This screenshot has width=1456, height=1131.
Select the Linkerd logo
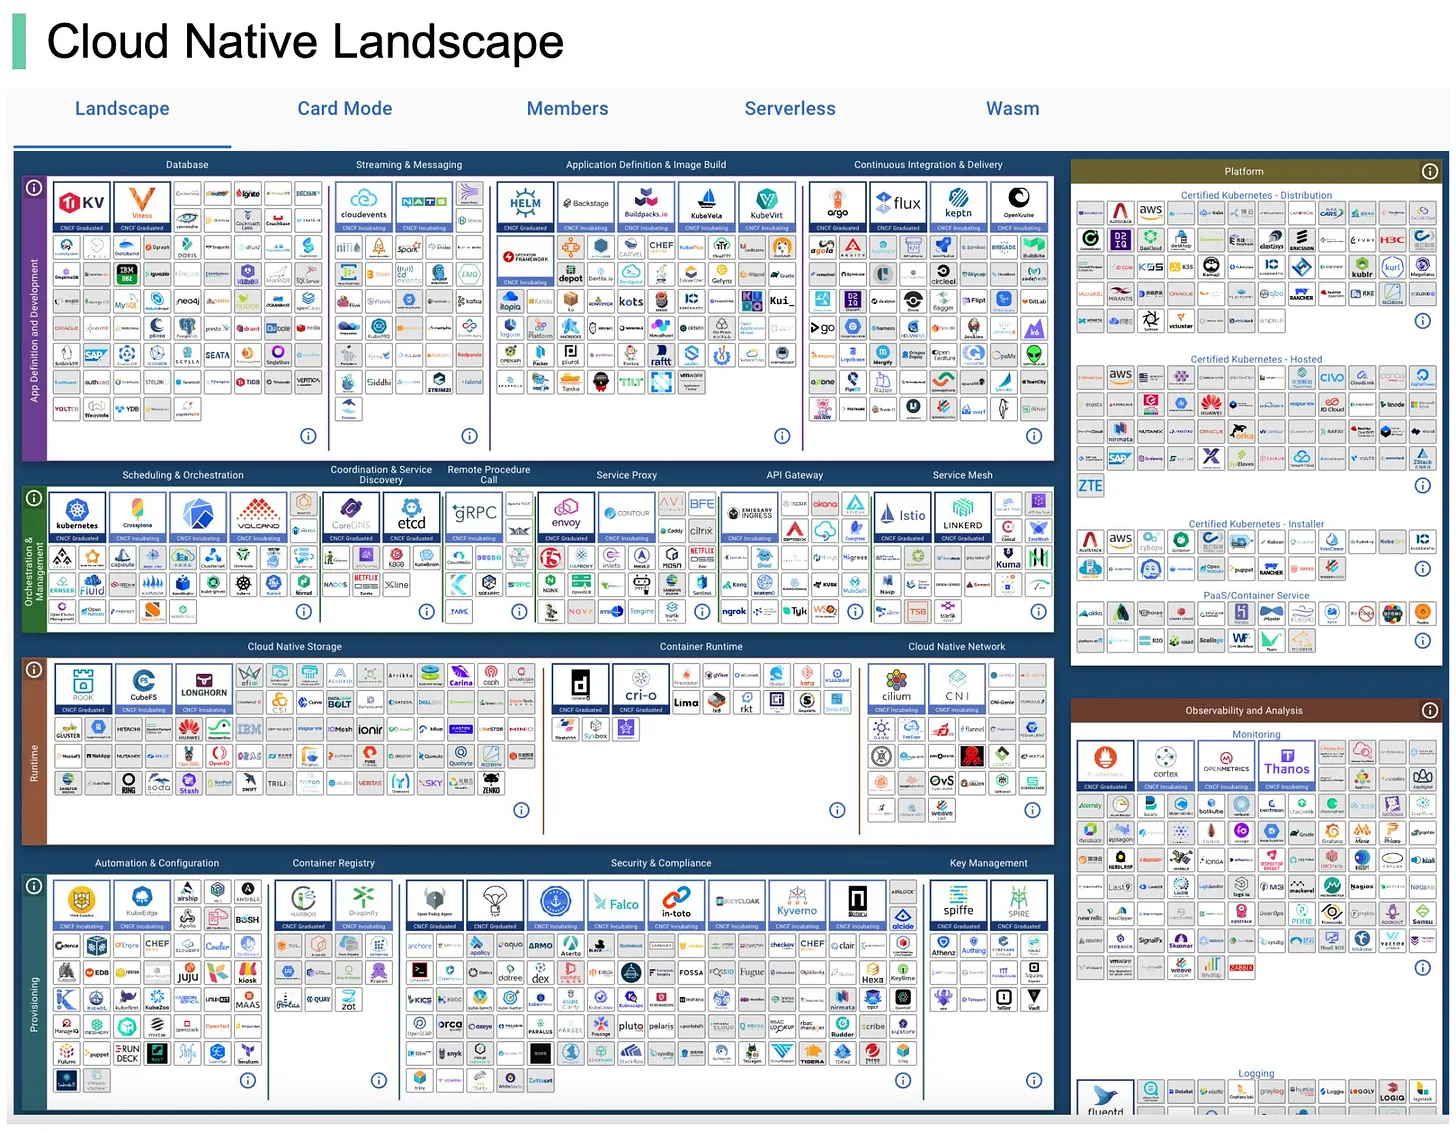tap(962, 516)
